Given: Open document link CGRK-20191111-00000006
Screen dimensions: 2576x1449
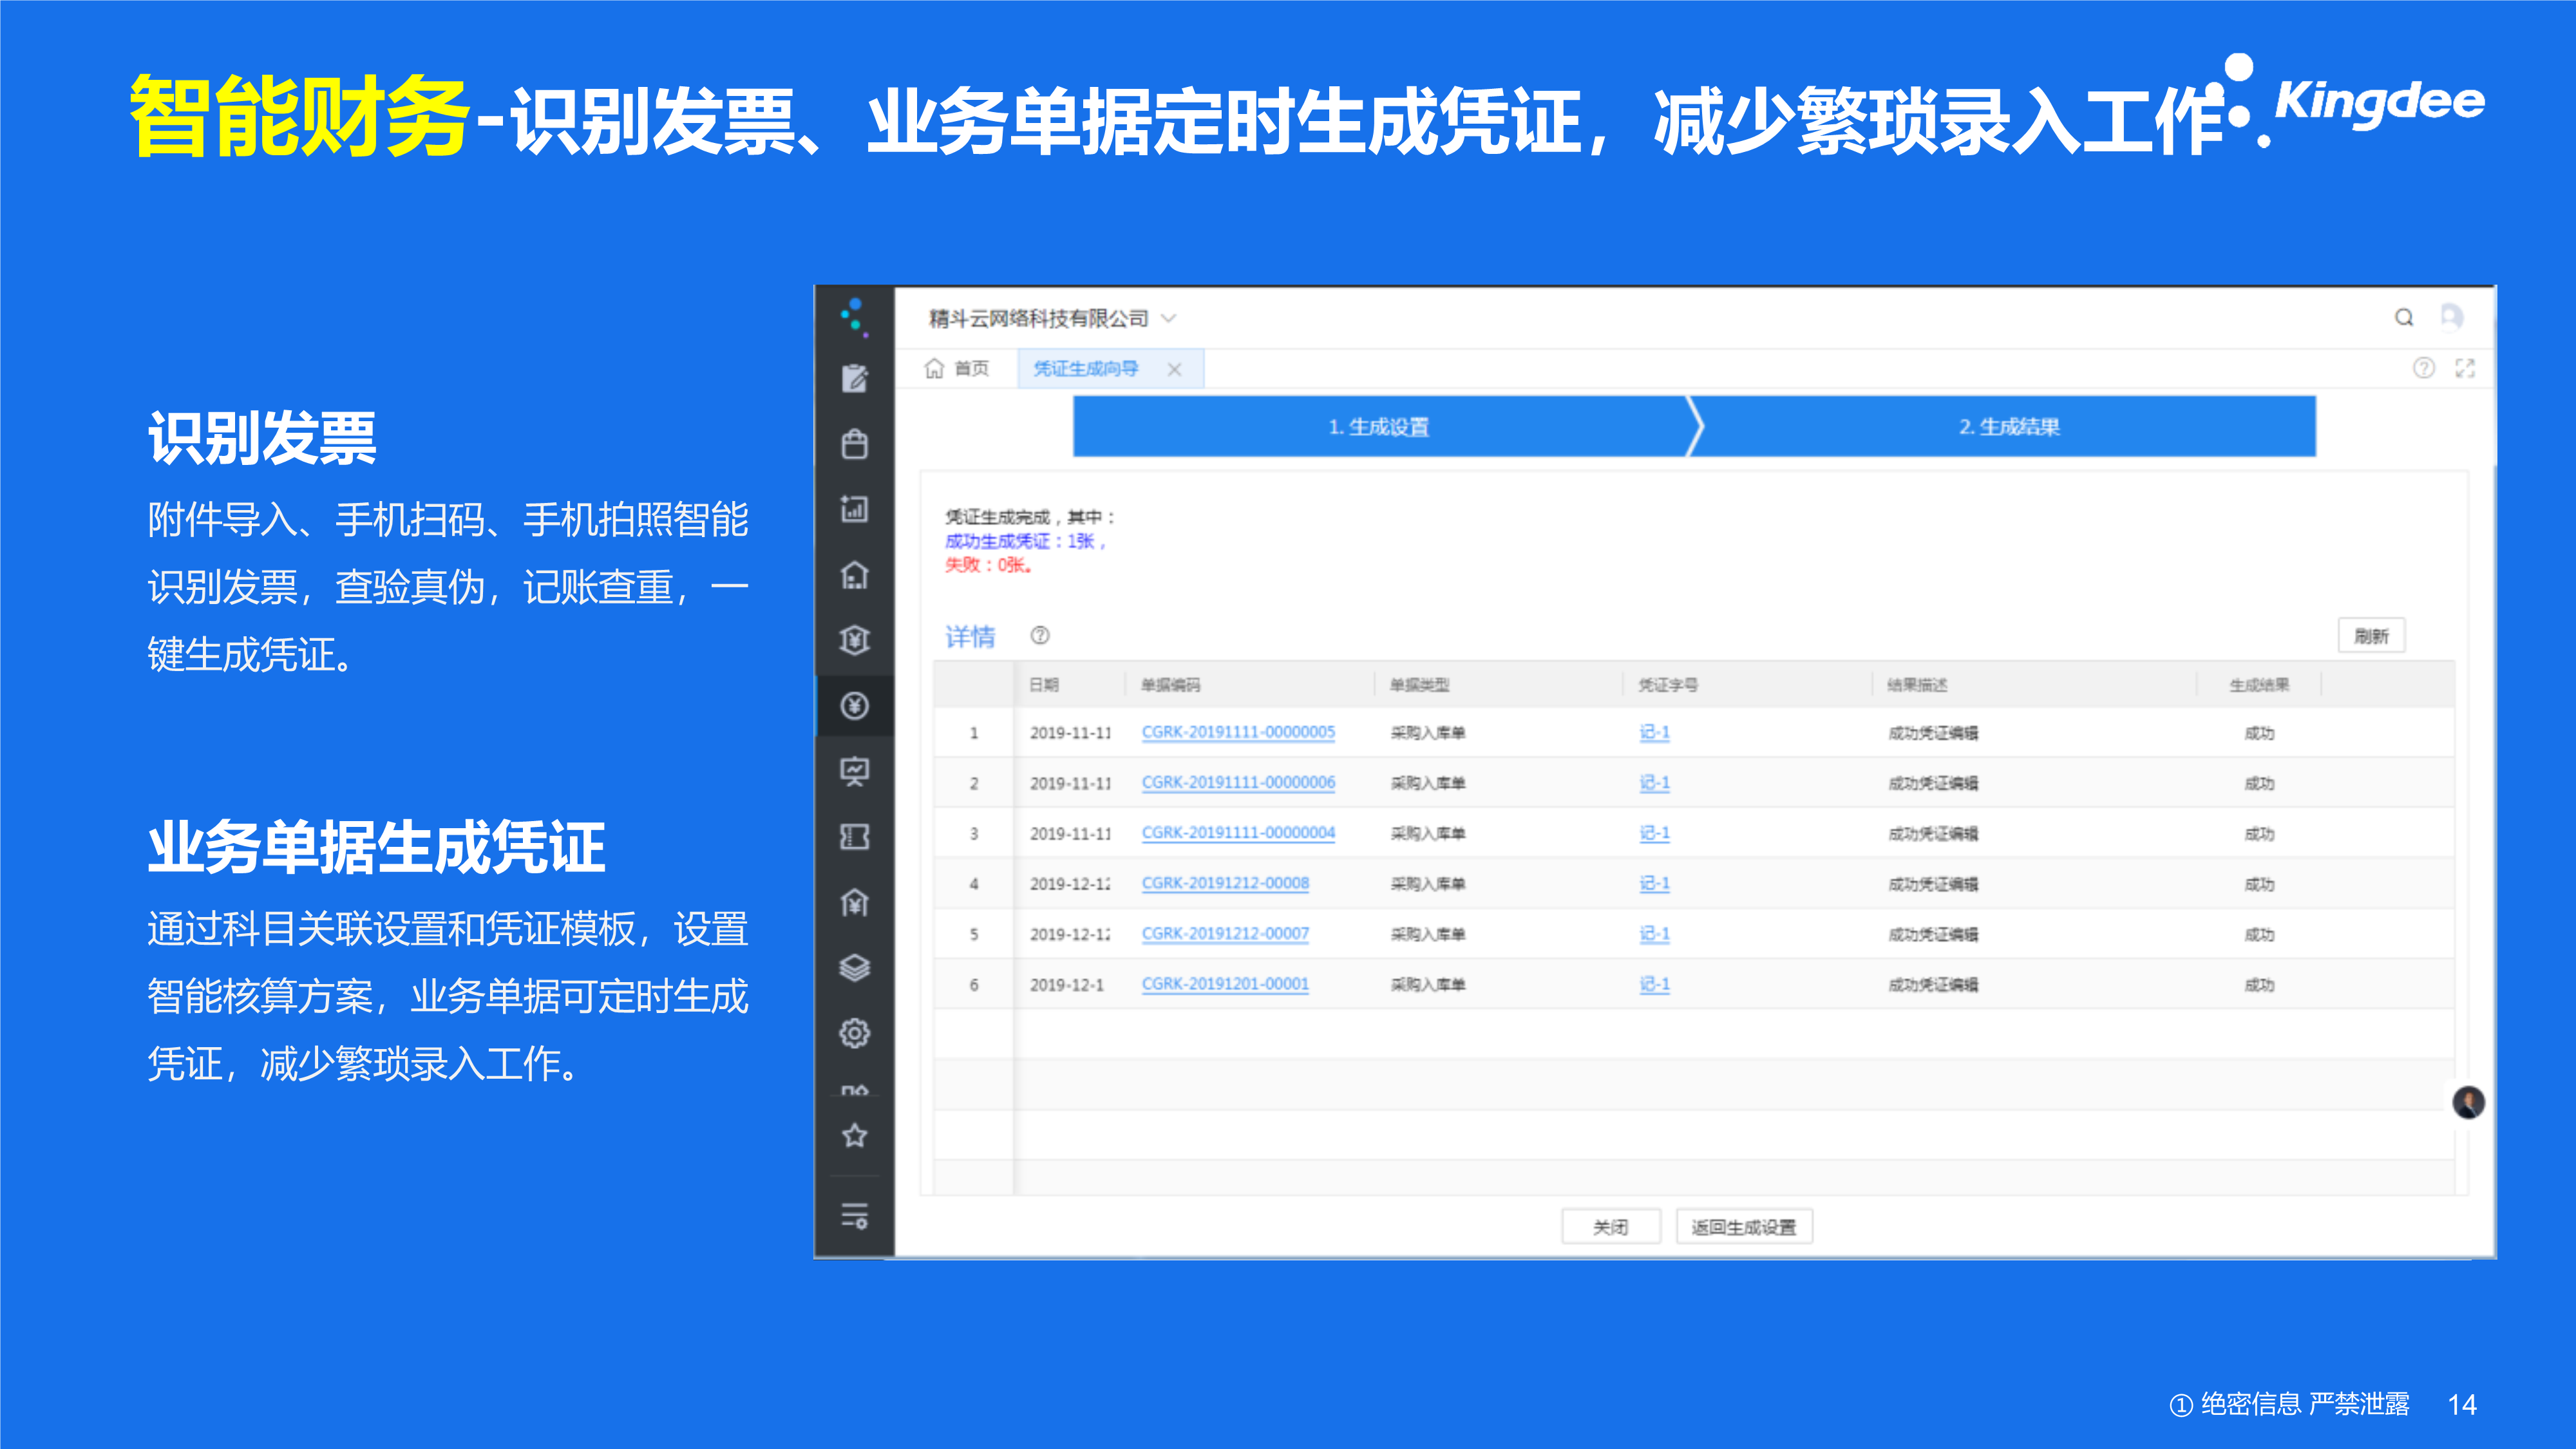Looking at the screenshot, I should 1238,782.
